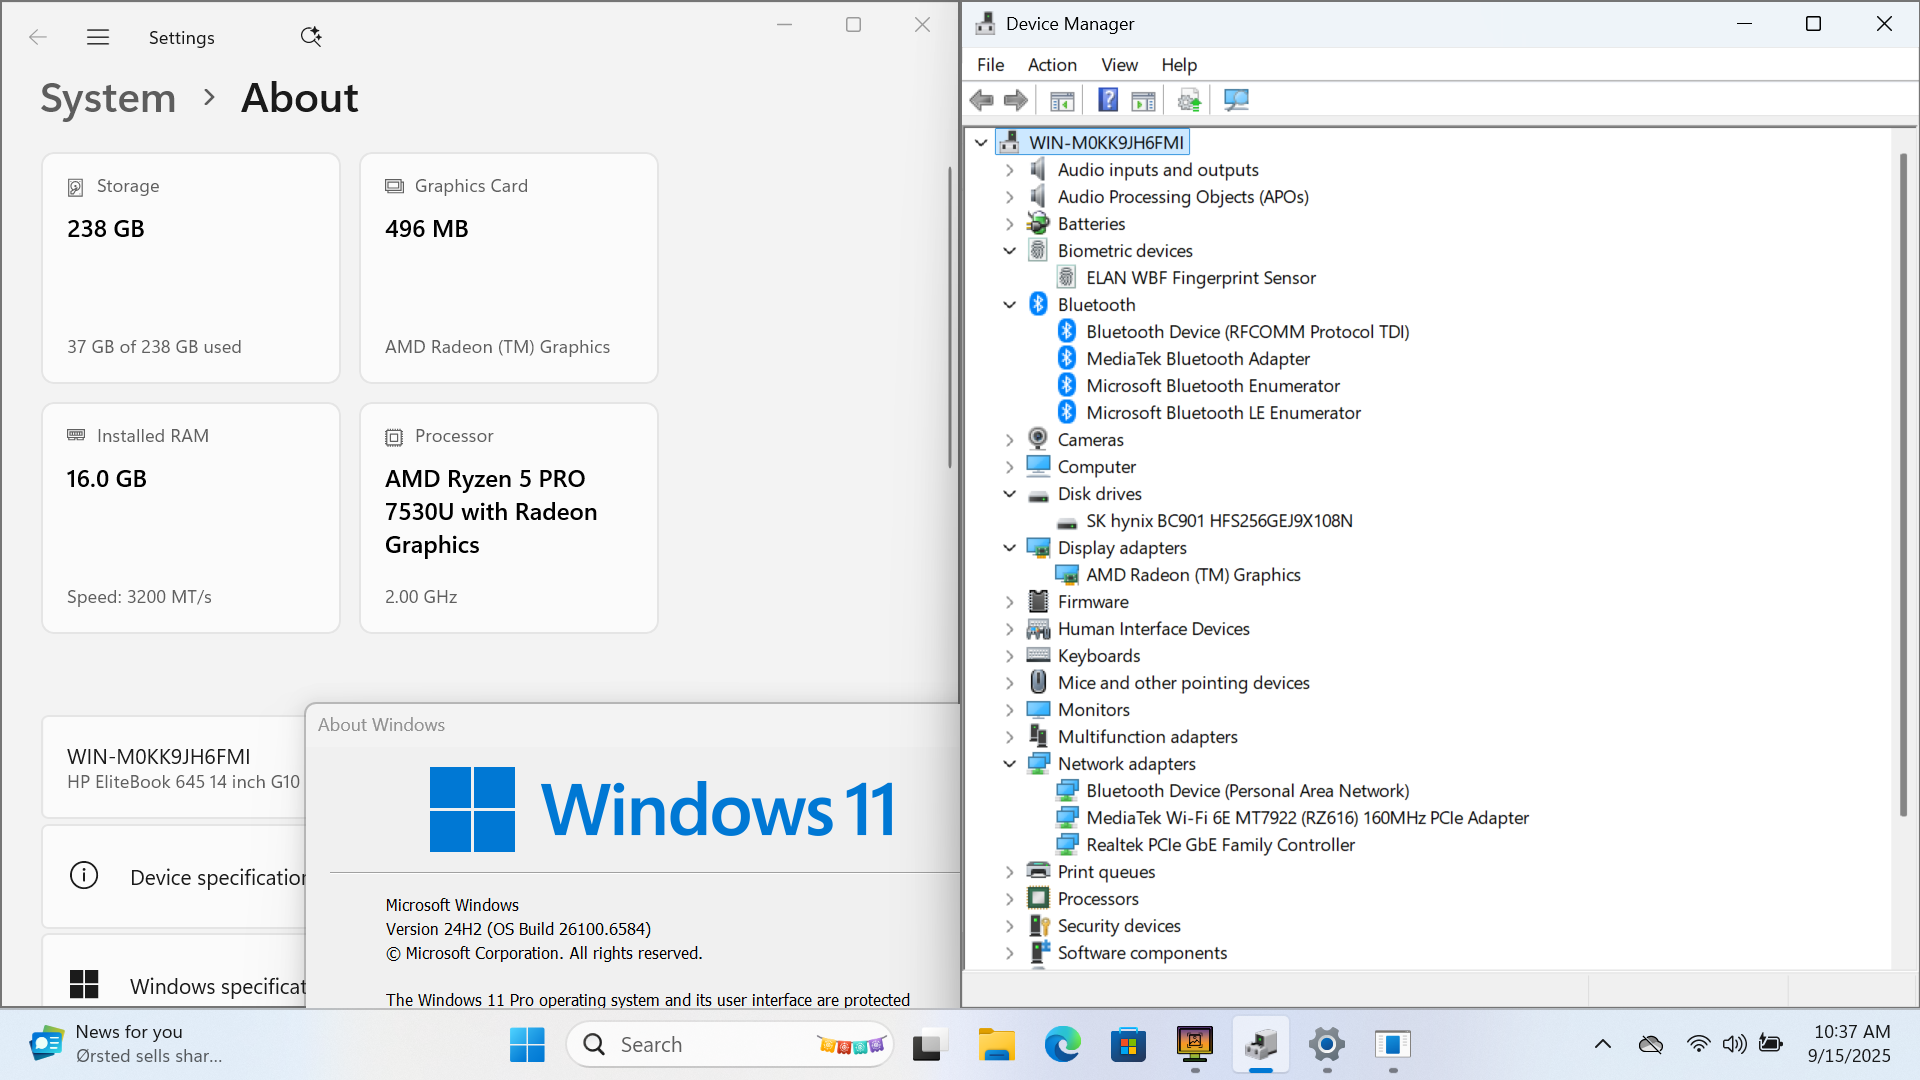Viewport: 1920px width, 1080px height.
Task: Open News for you widget on taskbar
Action: (126, 1044)
